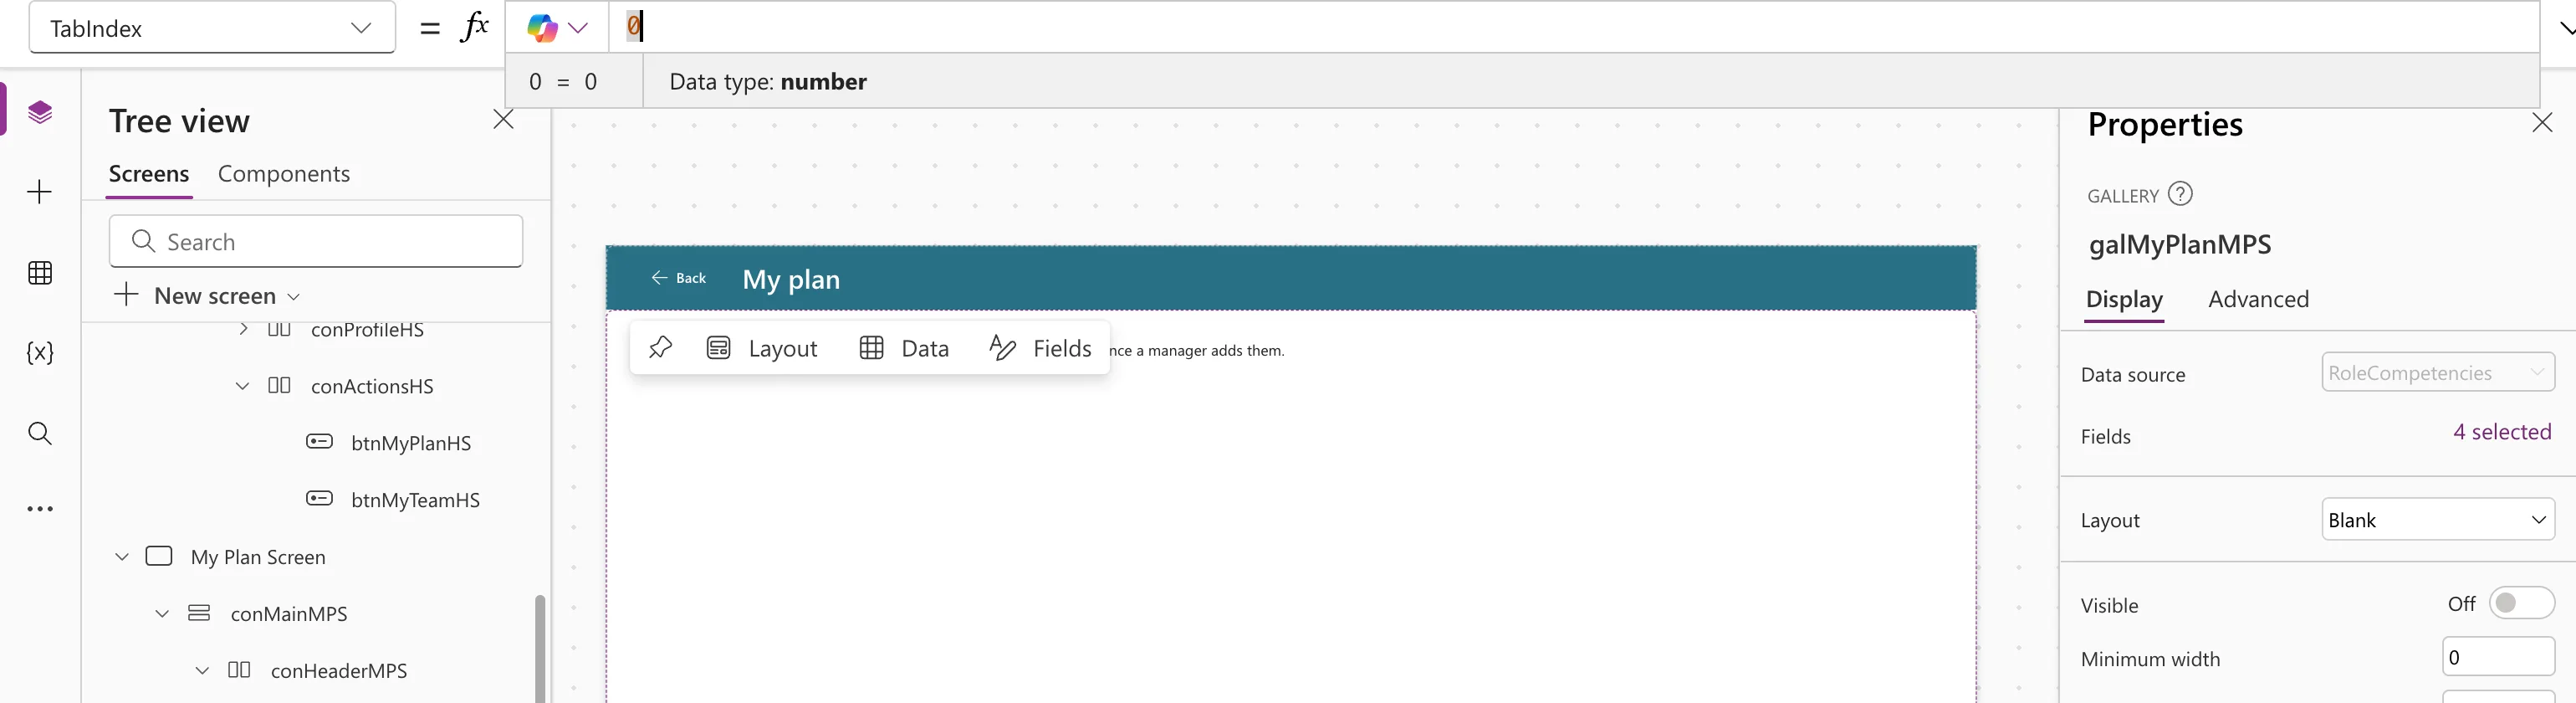Click the Minimum width input
2576x703 pixels.
(x=2498, y=657)
